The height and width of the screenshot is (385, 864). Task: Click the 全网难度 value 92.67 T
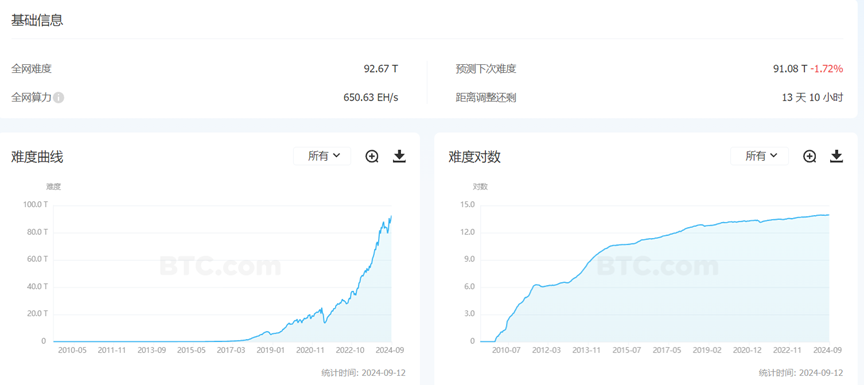[x=381, y=69]
